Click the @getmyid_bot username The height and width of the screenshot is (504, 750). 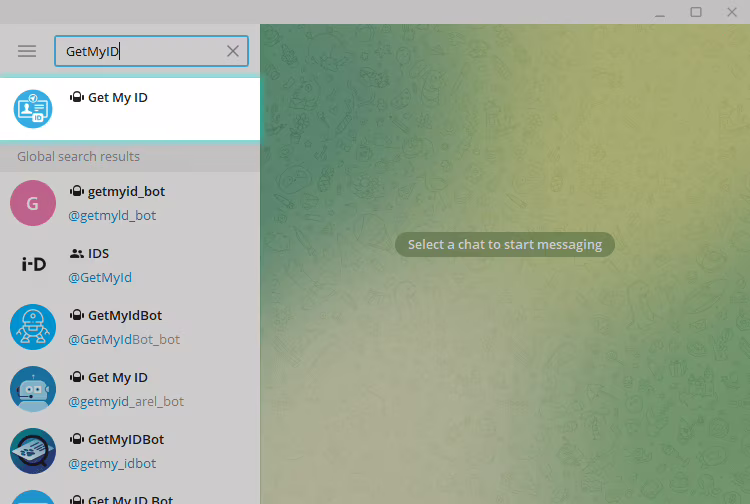(x=112, y=215)
